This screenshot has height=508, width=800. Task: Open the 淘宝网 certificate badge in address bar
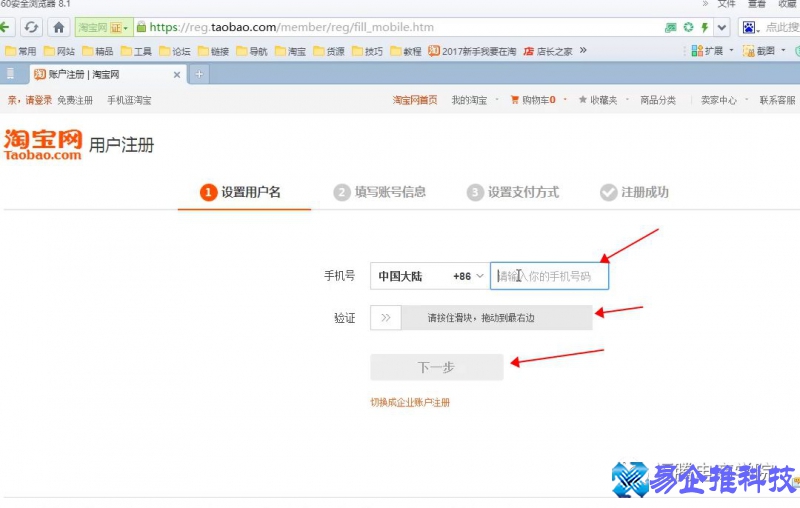(103, 28)
